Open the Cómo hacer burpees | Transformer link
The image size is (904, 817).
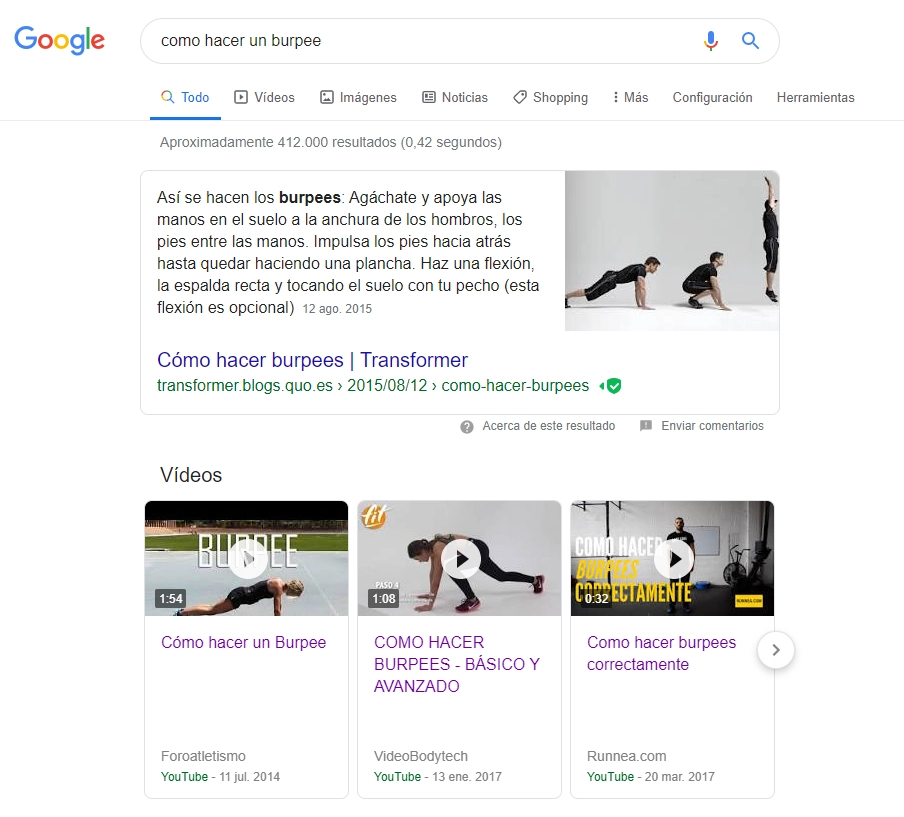coord(312,360)
